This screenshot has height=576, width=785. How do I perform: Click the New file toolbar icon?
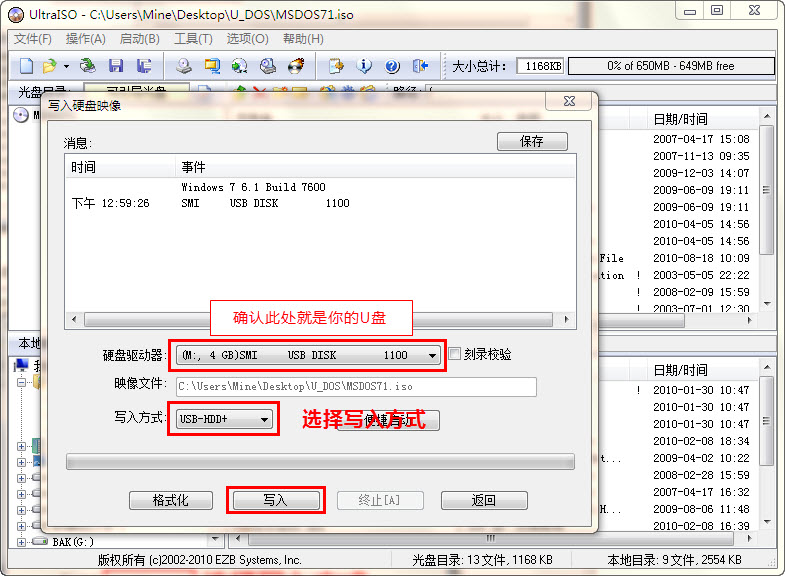tap(26, 66)
